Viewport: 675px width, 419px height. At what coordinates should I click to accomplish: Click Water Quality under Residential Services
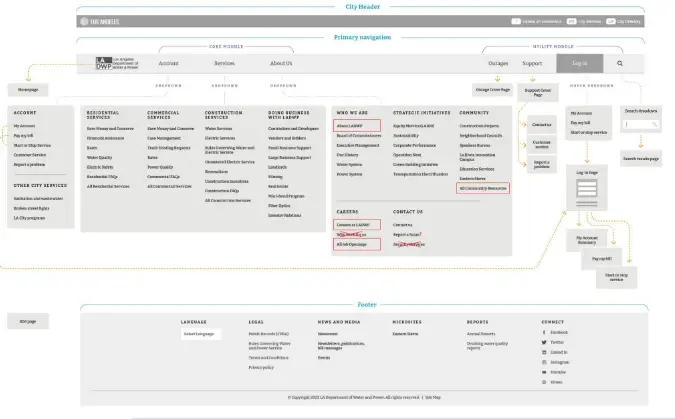(99, 158)
